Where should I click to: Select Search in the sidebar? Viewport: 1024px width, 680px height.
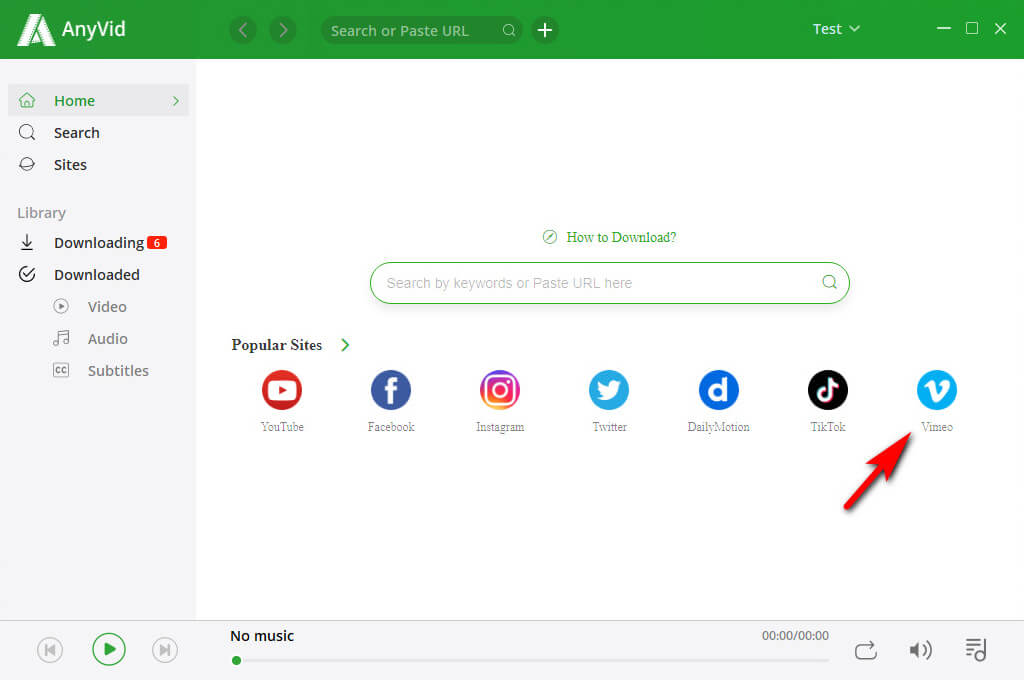pos(99,133)
